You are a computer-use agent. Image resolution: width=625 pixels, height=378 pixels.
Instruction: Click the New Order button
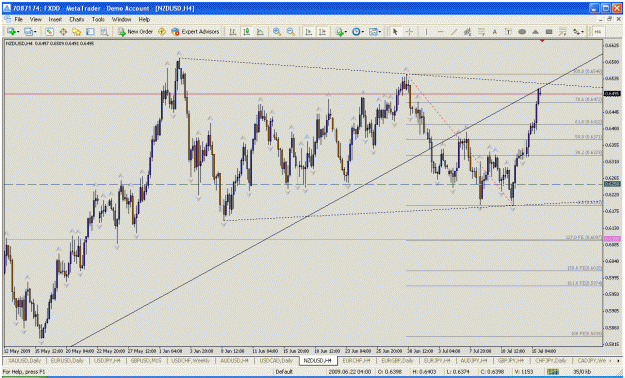coord(135,32)
